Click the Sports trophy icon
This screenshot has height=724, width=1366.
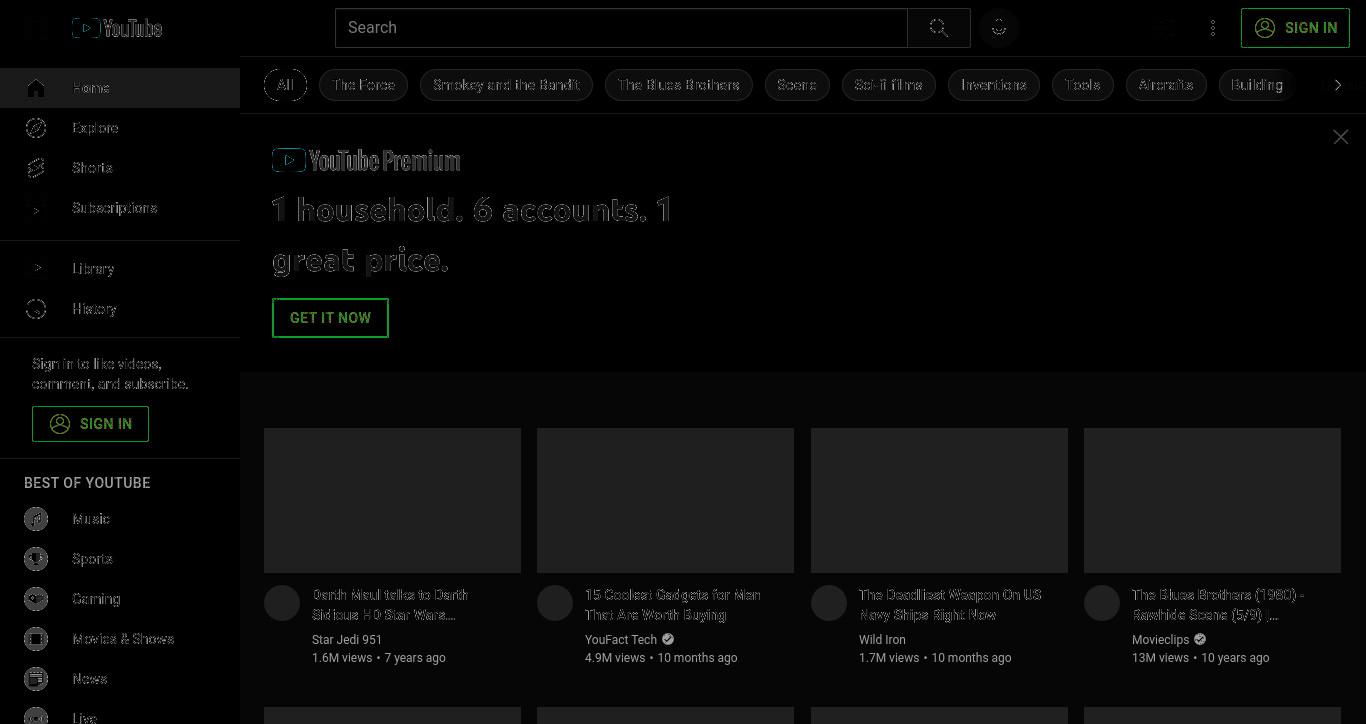(x=36, y=559)
